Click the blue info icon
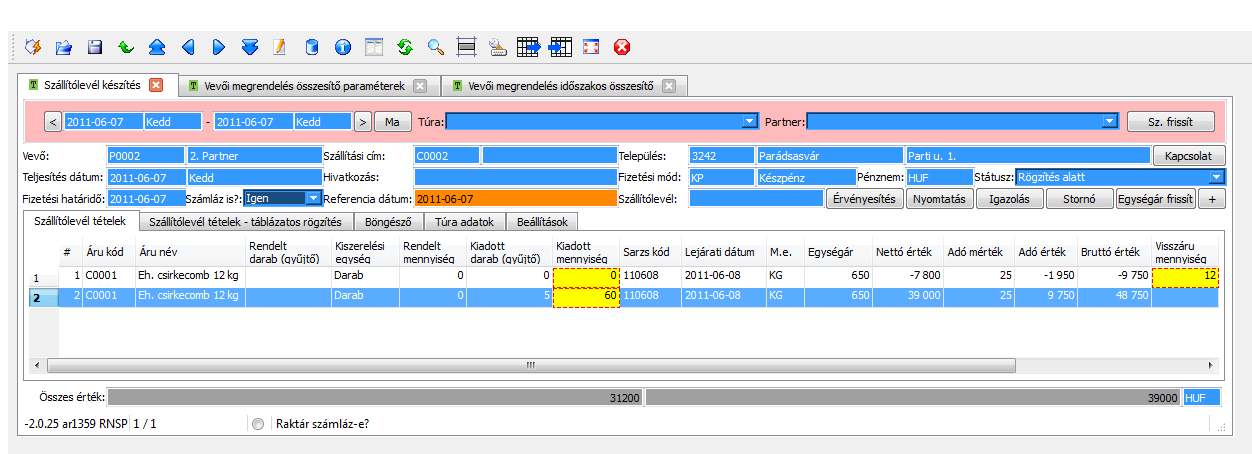The image size is (1252, 454). tap(342, 46)
